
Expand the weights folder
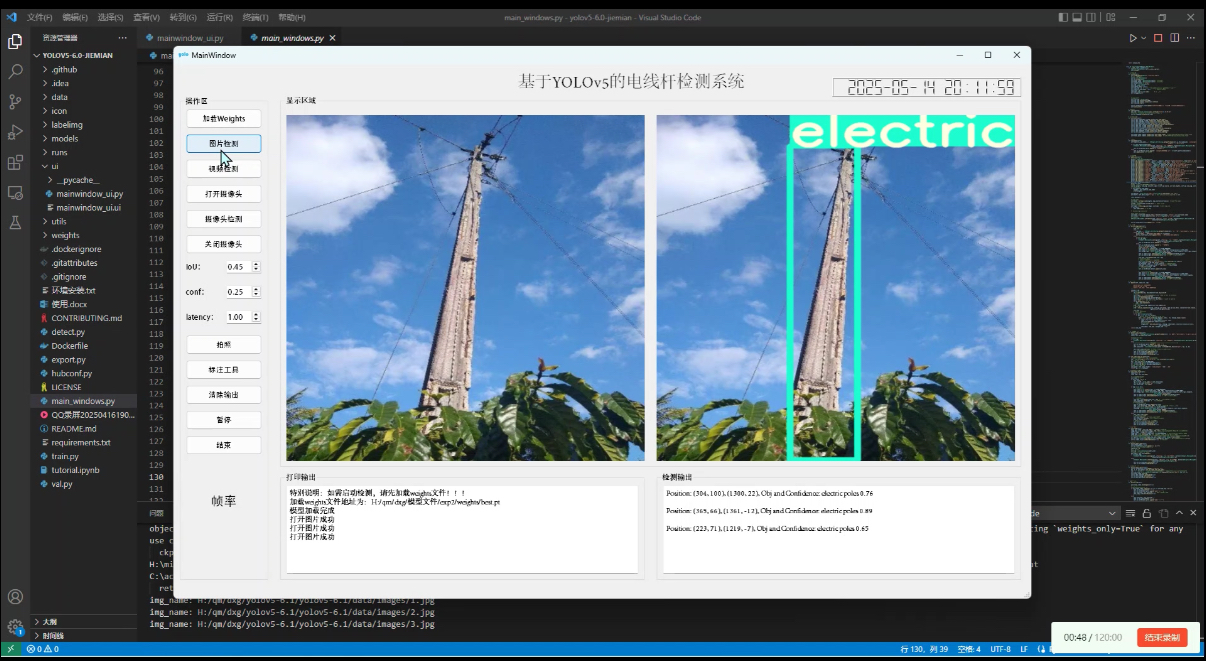click(84, 235)
